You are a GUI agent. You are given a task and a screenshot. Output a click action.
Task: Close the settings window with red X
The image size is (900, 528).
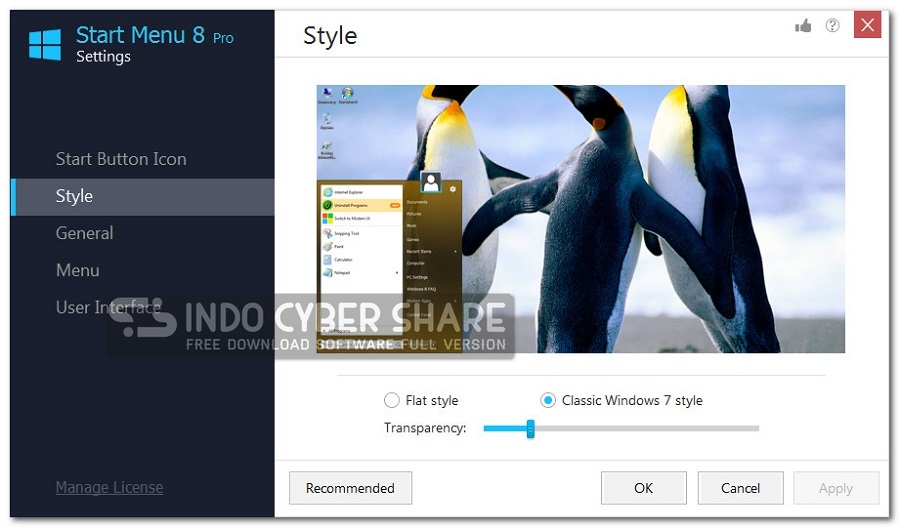coord(867,25)
